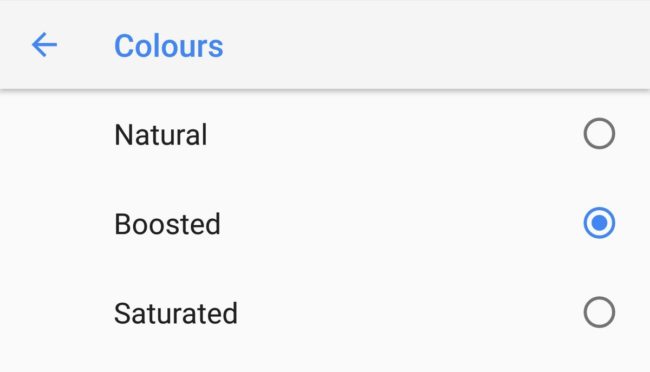Screen dimensions: 650x372
Task: Select the Natural radio button
Action: click(599, 134)
